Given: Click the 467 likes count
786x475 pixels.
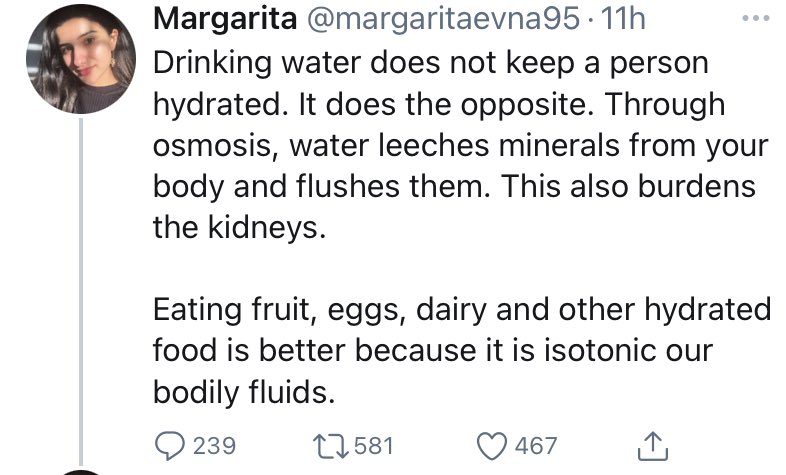Looking at the screenshot, I should coord(536,445).
